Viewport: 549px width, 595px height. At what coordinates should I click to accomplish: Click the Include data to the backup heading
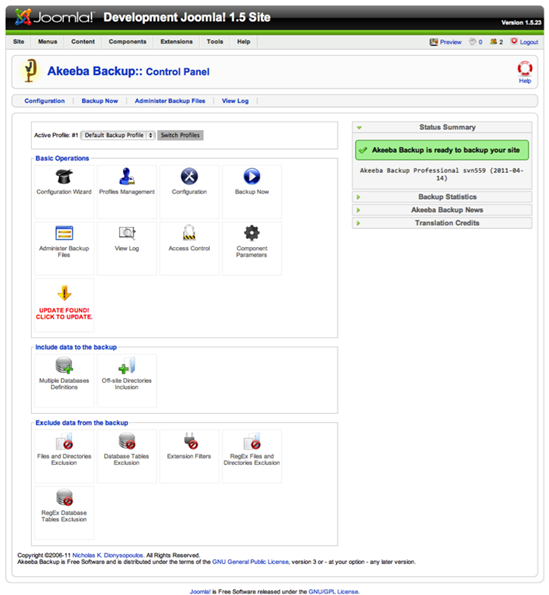(x=76, y=347)
